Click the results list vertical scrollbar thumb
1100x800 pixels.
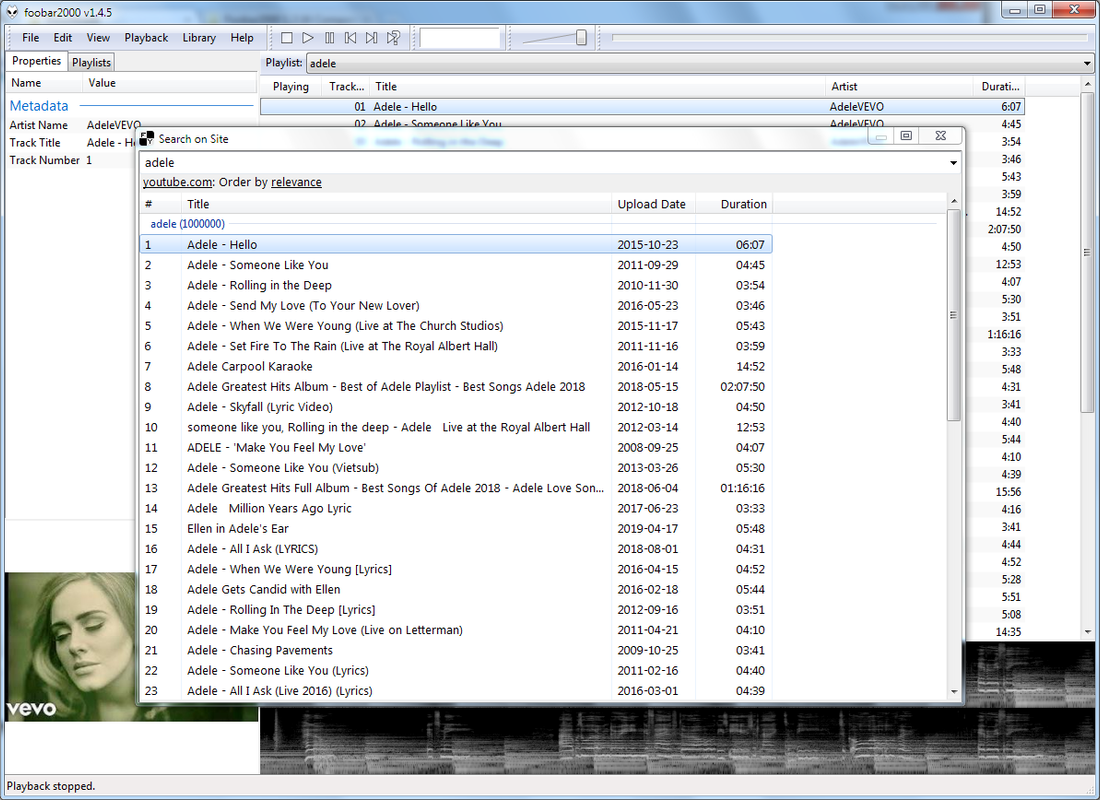tap(953, 315)
